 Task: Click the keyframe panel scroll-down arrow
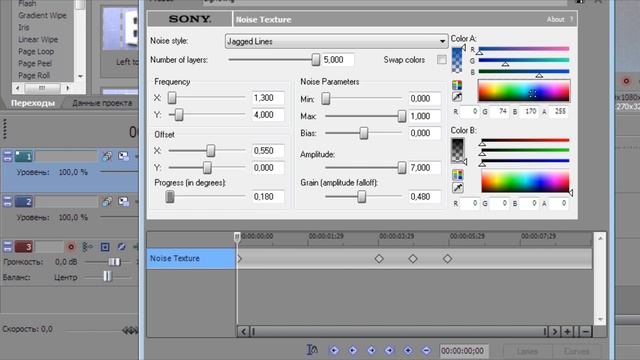click(x=600, y=319)
